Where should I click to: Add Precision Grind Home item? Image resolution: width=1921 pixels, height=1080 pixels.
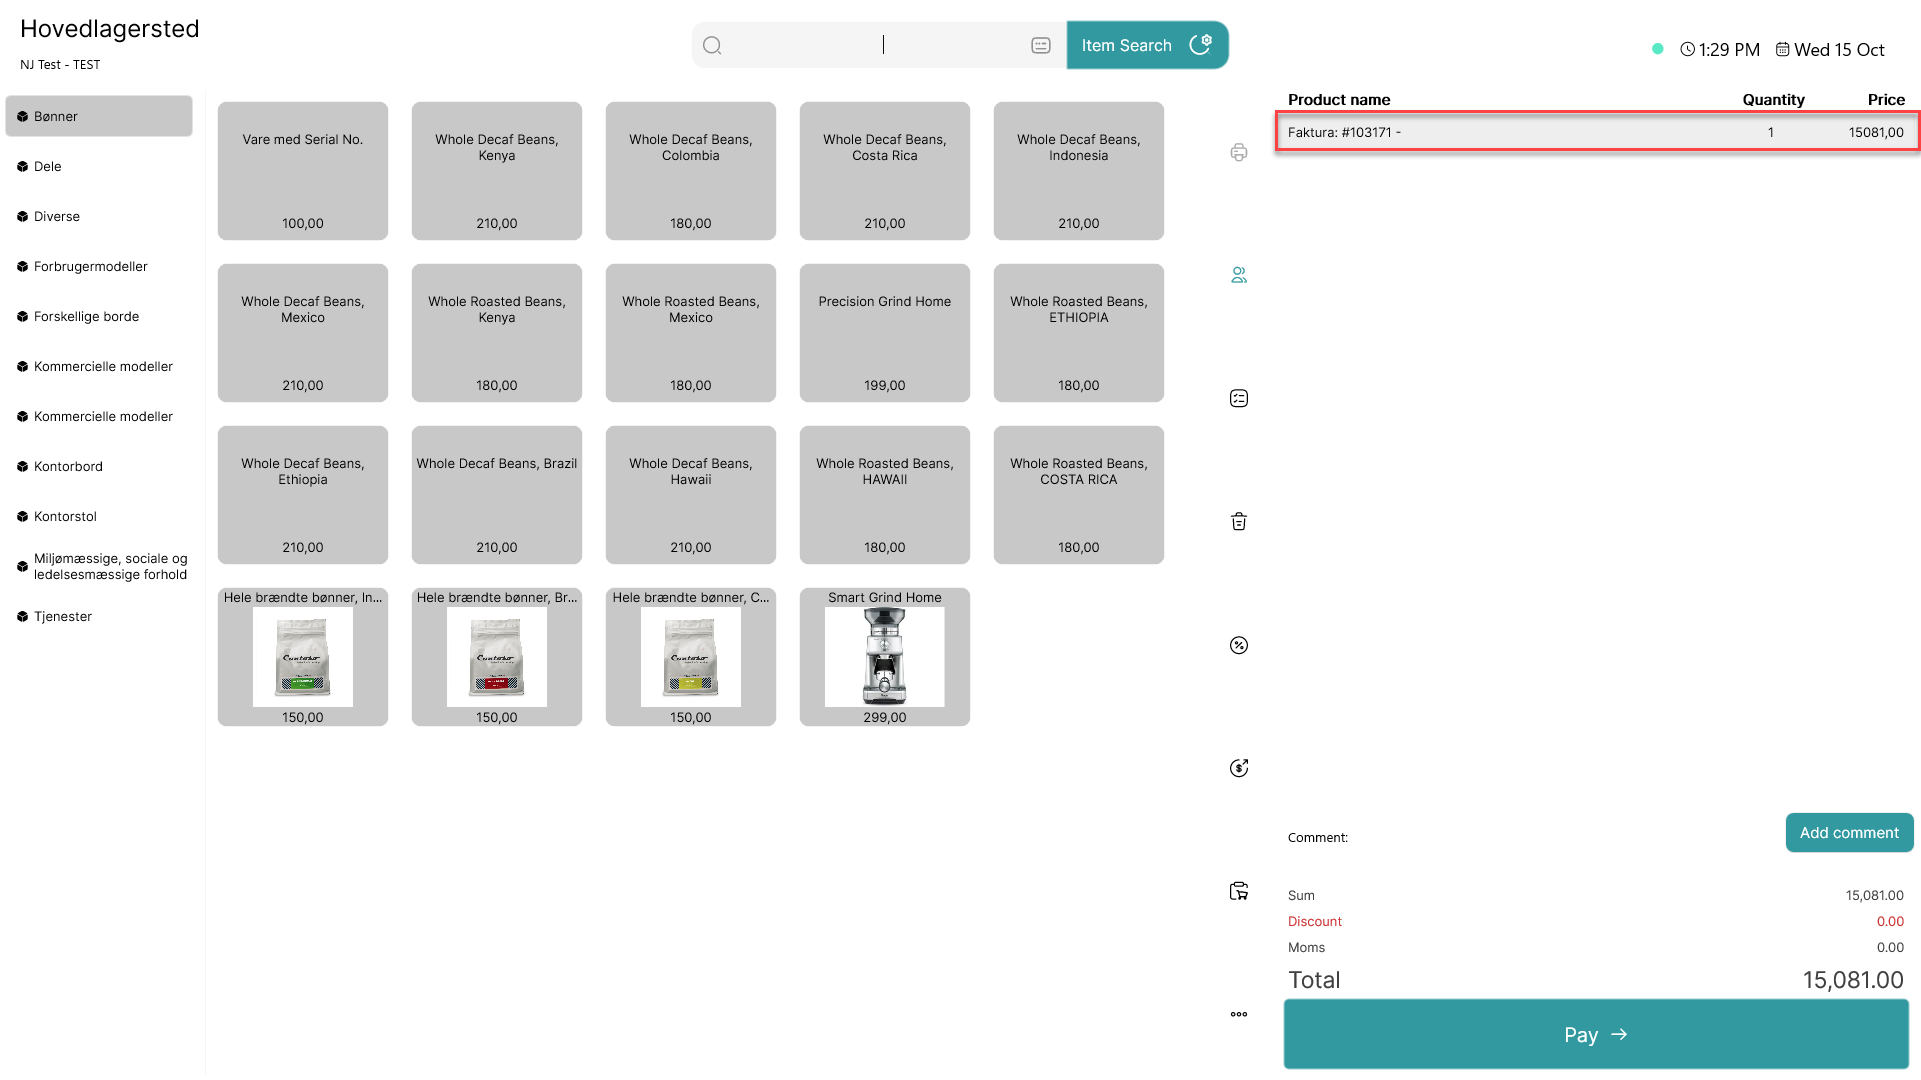point(885,333)
